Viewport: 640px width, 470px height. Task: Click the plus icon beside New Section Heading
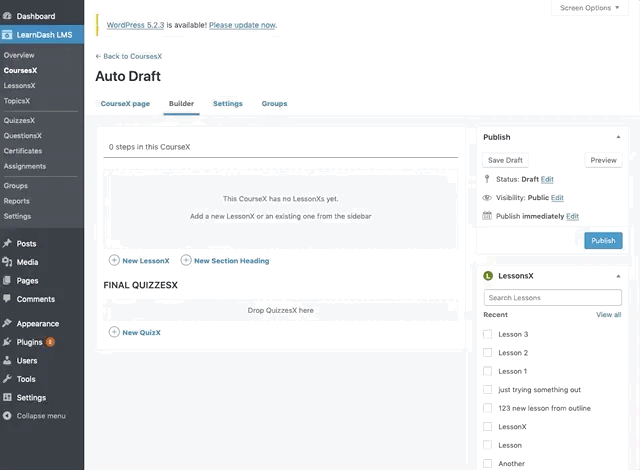click(186, 260)
